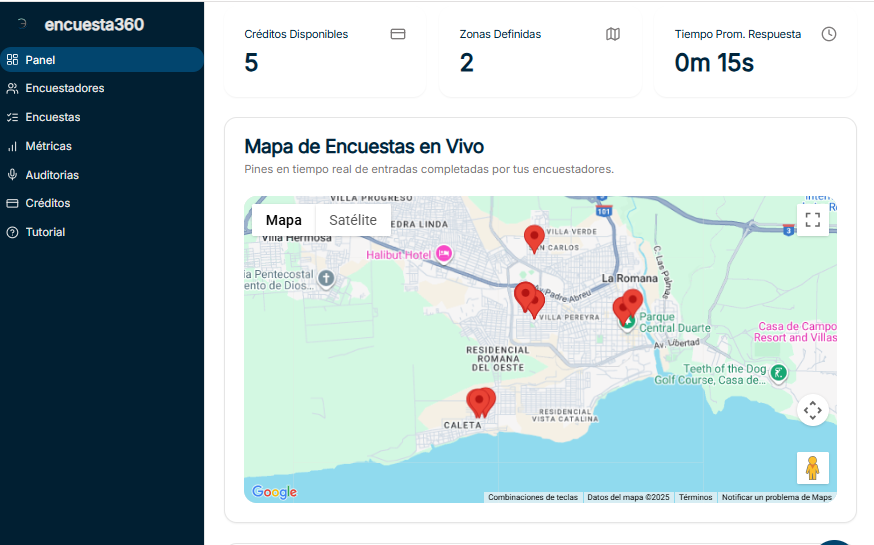This screenshot has width=874, height=545.
Task: Switch map to Satélite view
Action: click(x=353, y=220)
